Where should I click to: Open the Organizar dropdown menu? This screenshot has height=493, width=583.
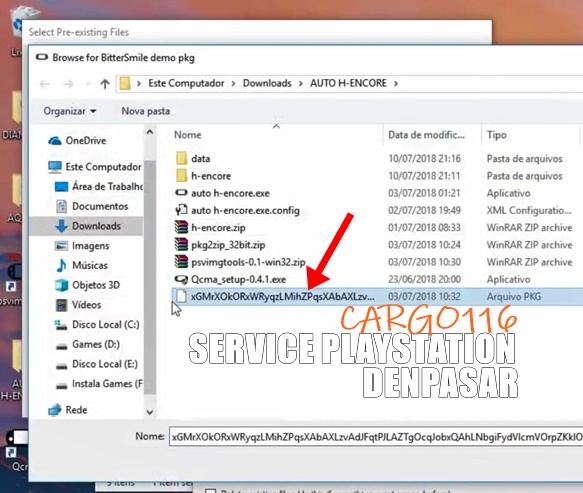(70, 111)
